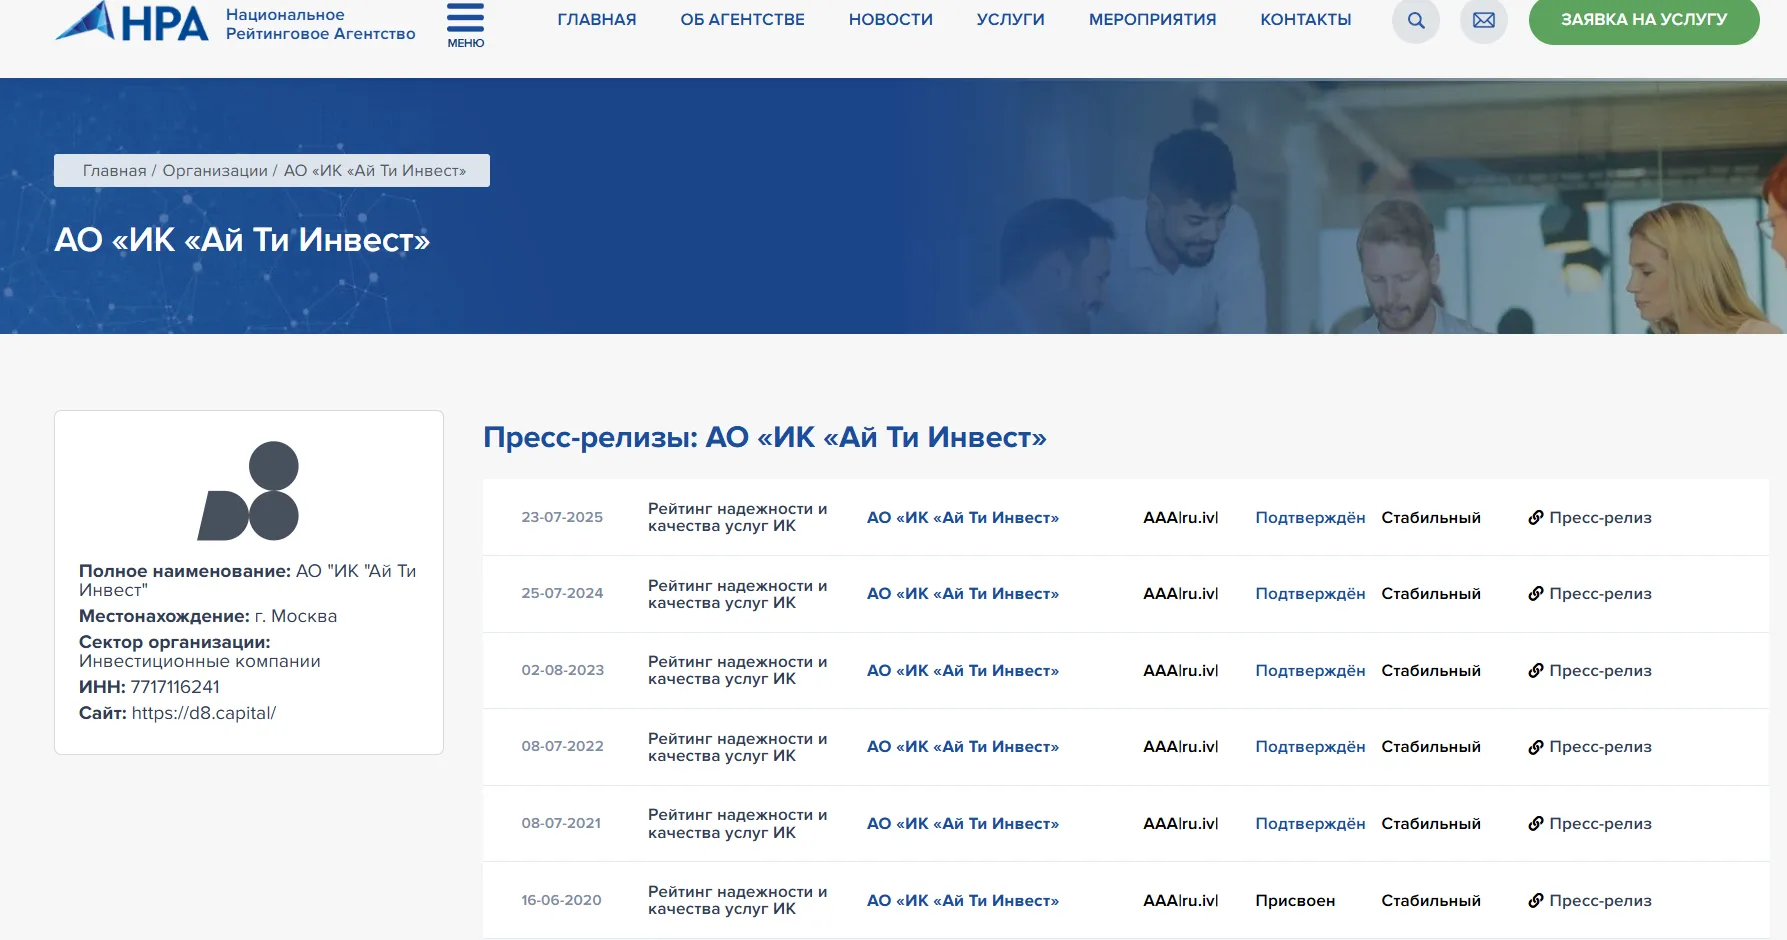Click Подтверждён in 25-07-2024 row

pyautogui.click(x=1310, y=593)
